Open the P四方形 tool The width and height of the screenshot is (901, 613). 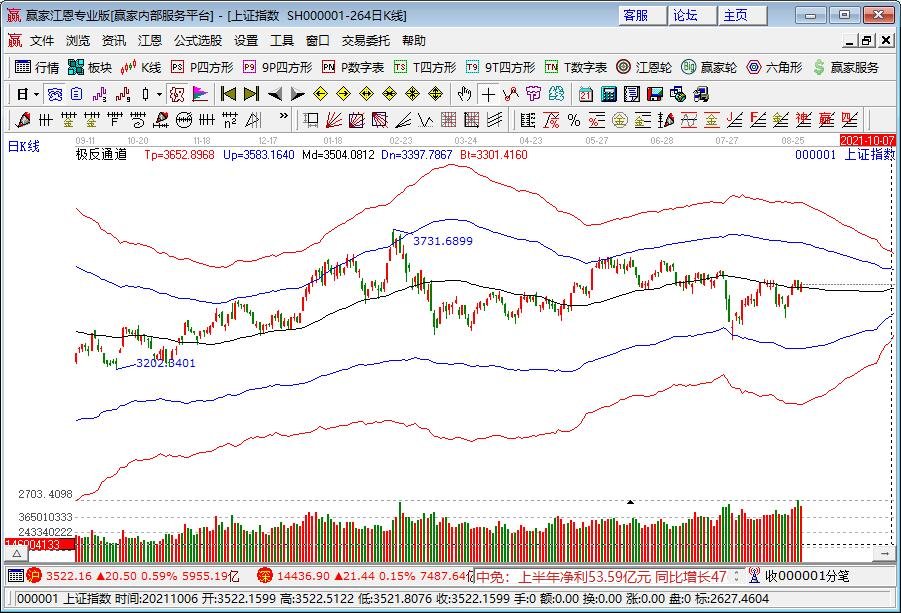click(x=202, y=67)
